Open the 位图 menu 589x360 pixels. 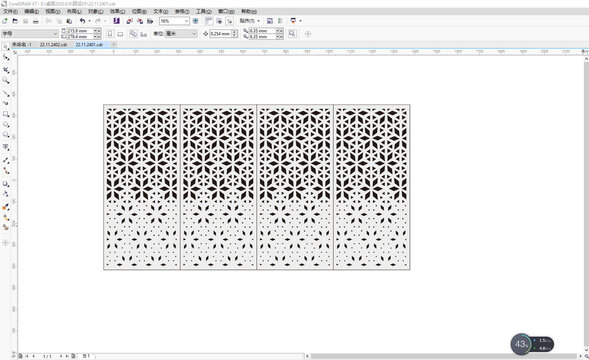(139, 12)
